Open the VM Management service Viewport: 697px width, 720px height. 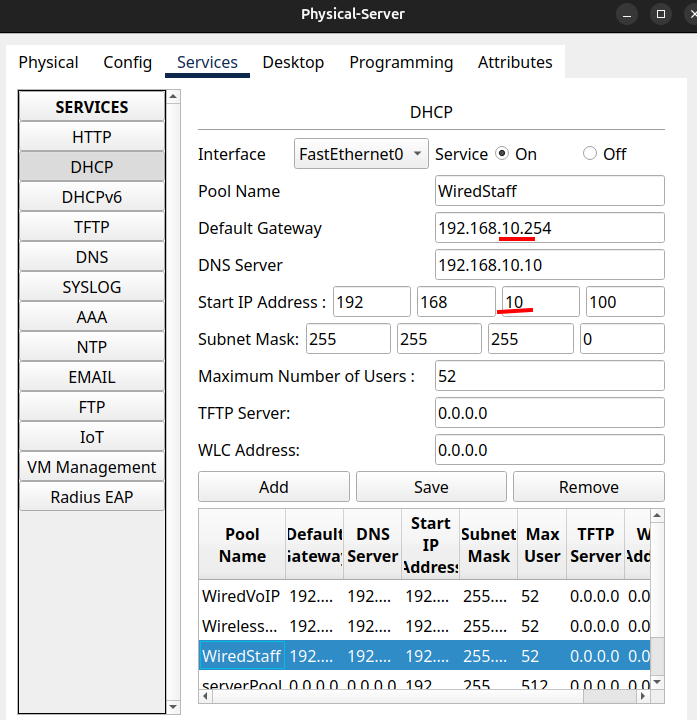click(x=92, y=467)
